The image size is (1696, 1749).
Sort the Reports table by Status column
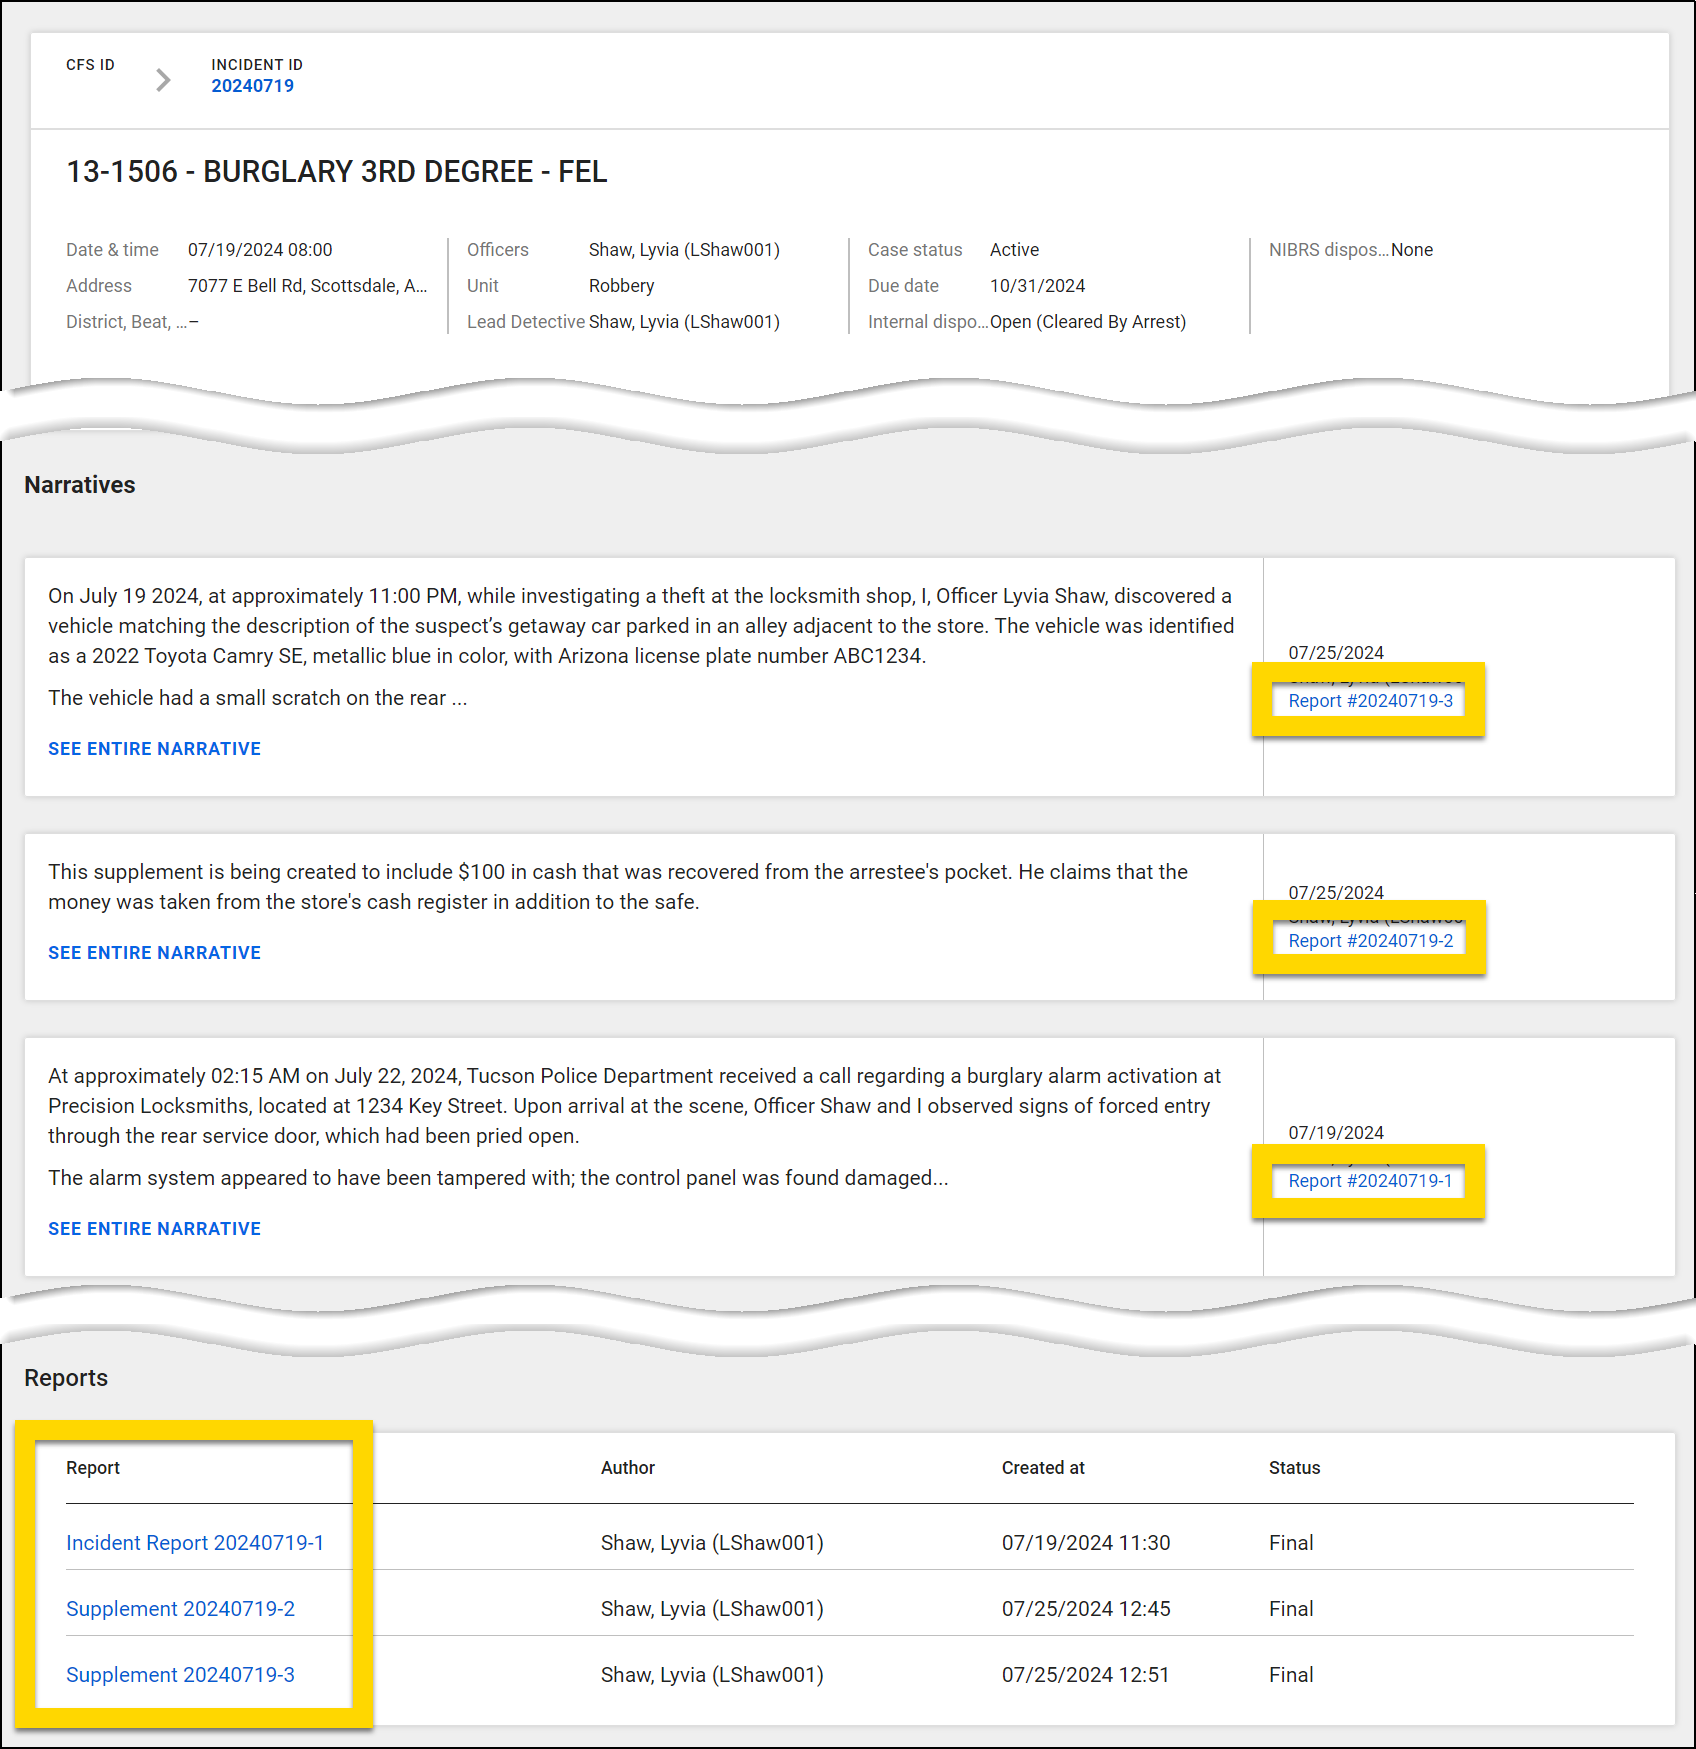click(x=1294, y=1467)
